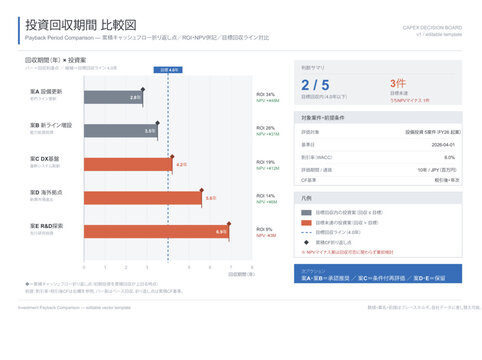Click the green NPV value for 案A

tap(268, 100)
